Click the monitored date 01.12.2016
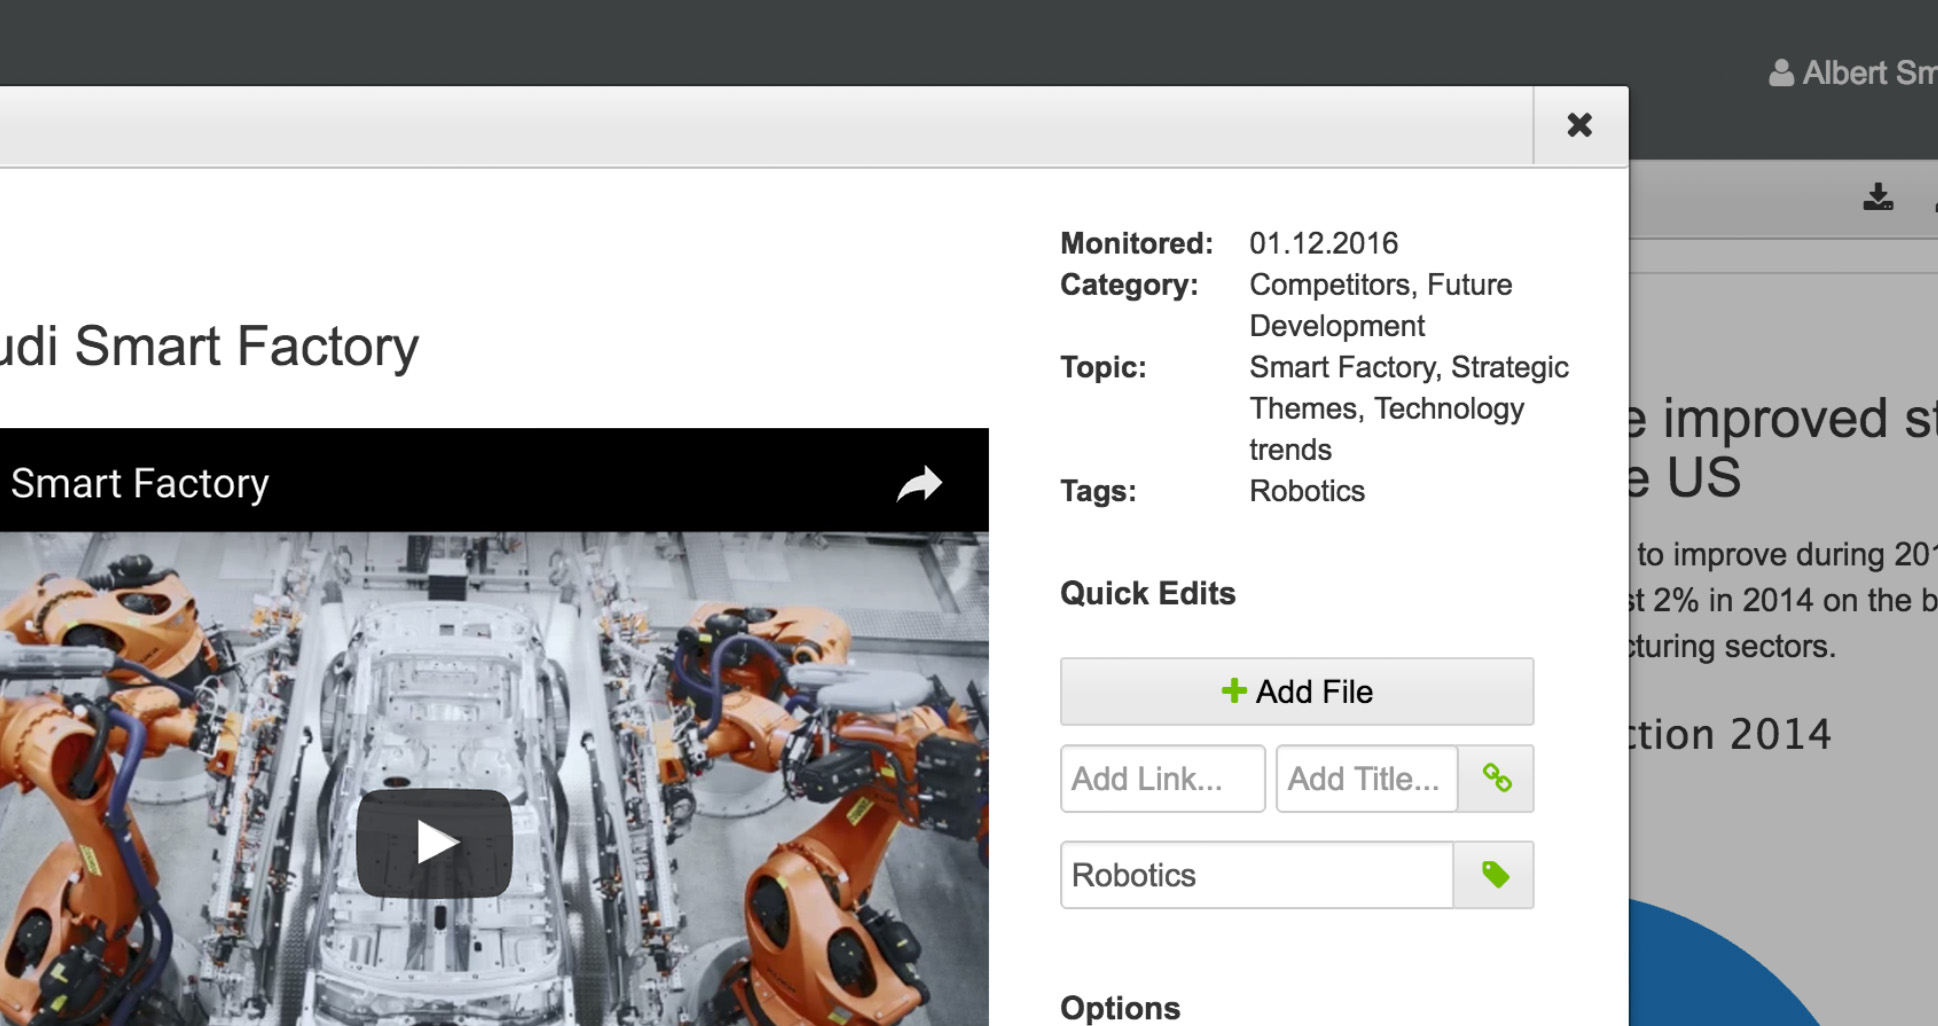This screenshot has width=1938, height=1026. (x=1323, y=243)
